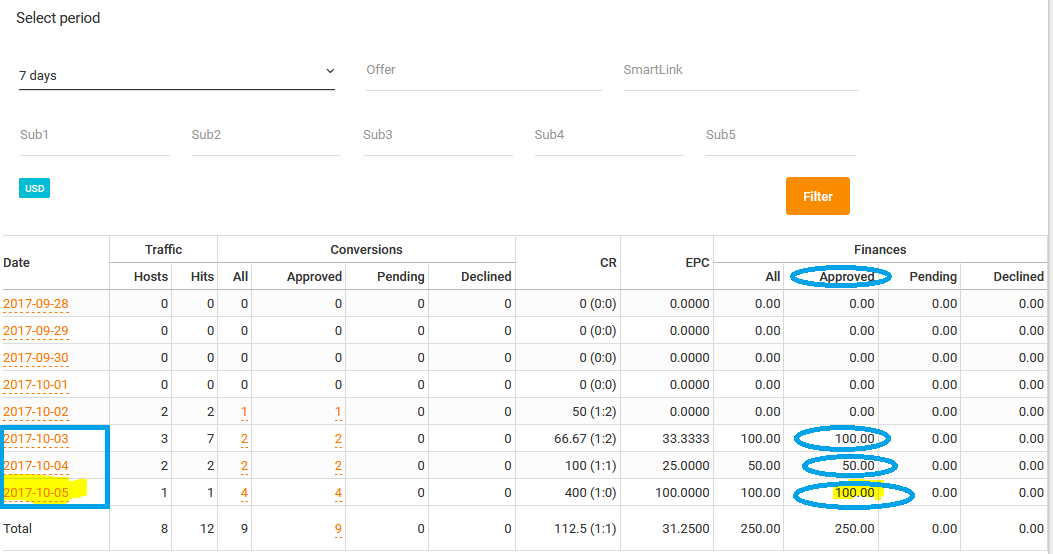Click the Hits column header
The image size is (1053, 554).
tap(202, 277)
